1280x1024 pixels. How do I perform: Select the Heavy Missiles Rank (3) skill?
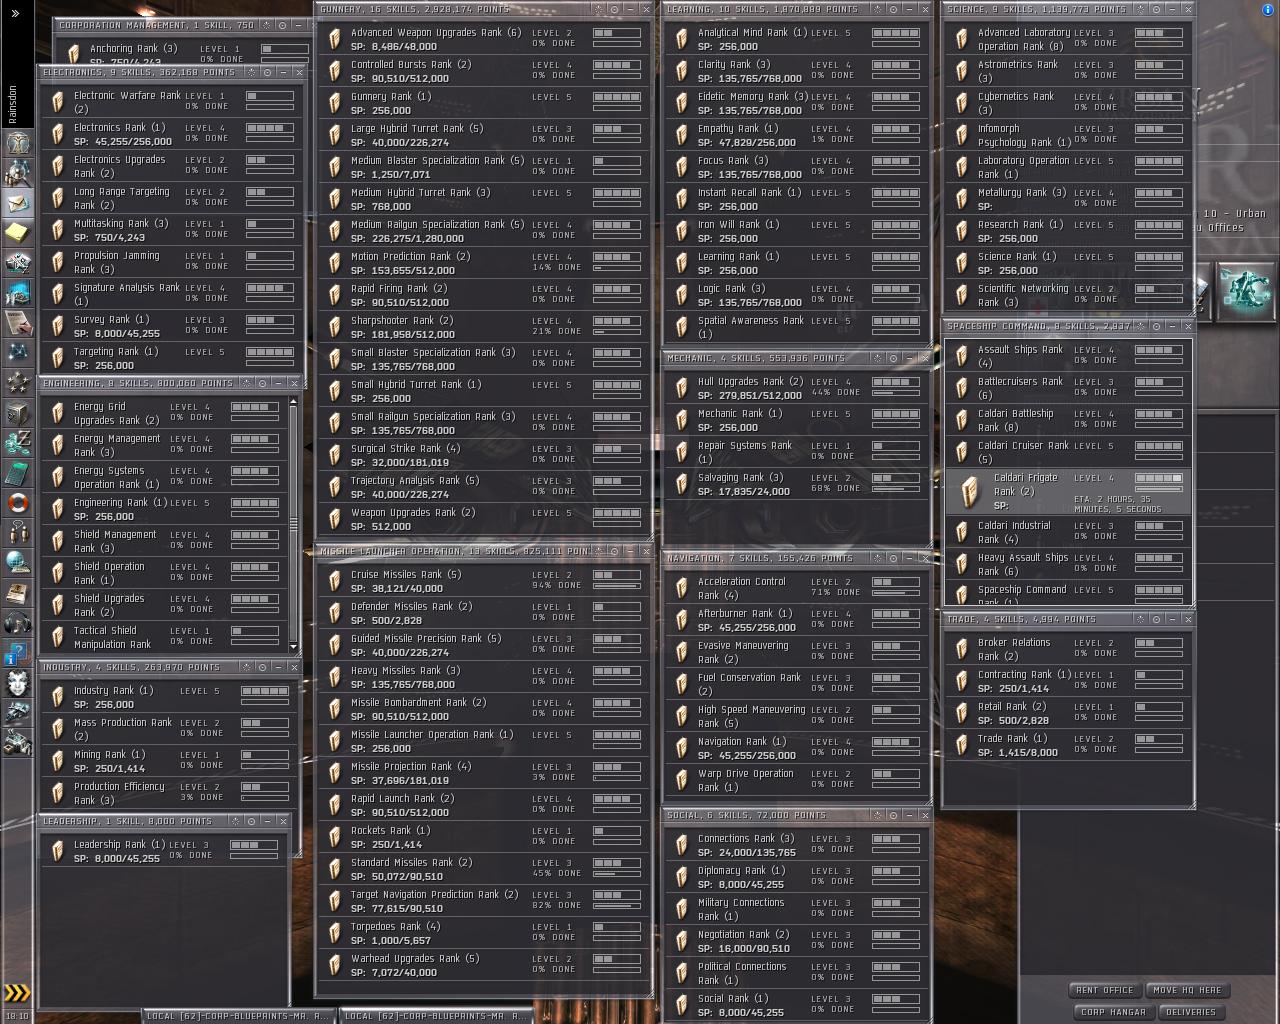tap(485, 677)
